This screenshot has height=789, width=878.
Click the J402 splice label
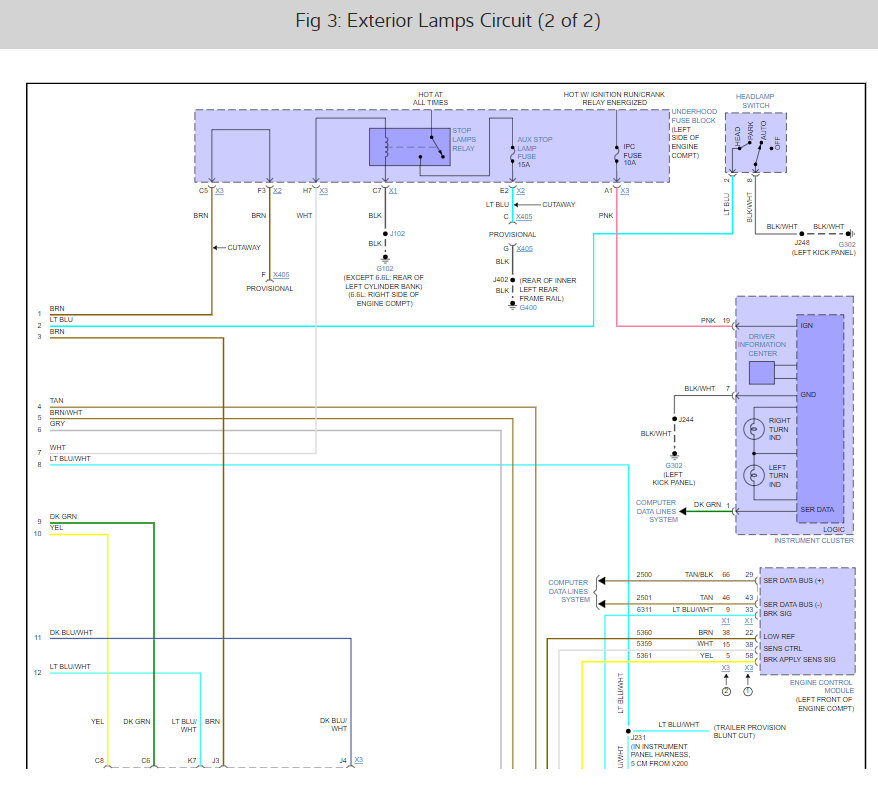501,280
